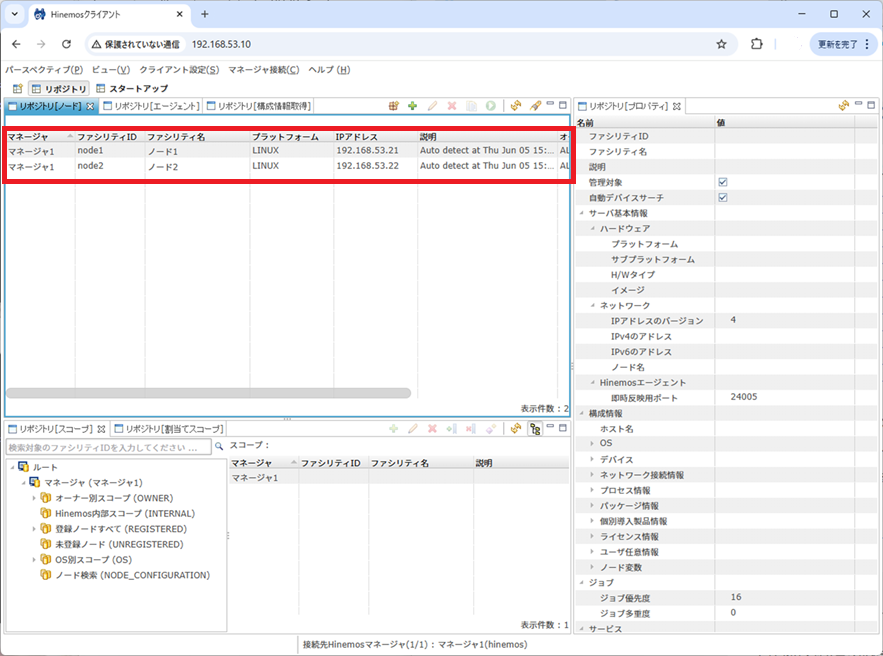
Task: Open the ビュー(V) menu
Action: pyautogui.click(x=111, y=70)
